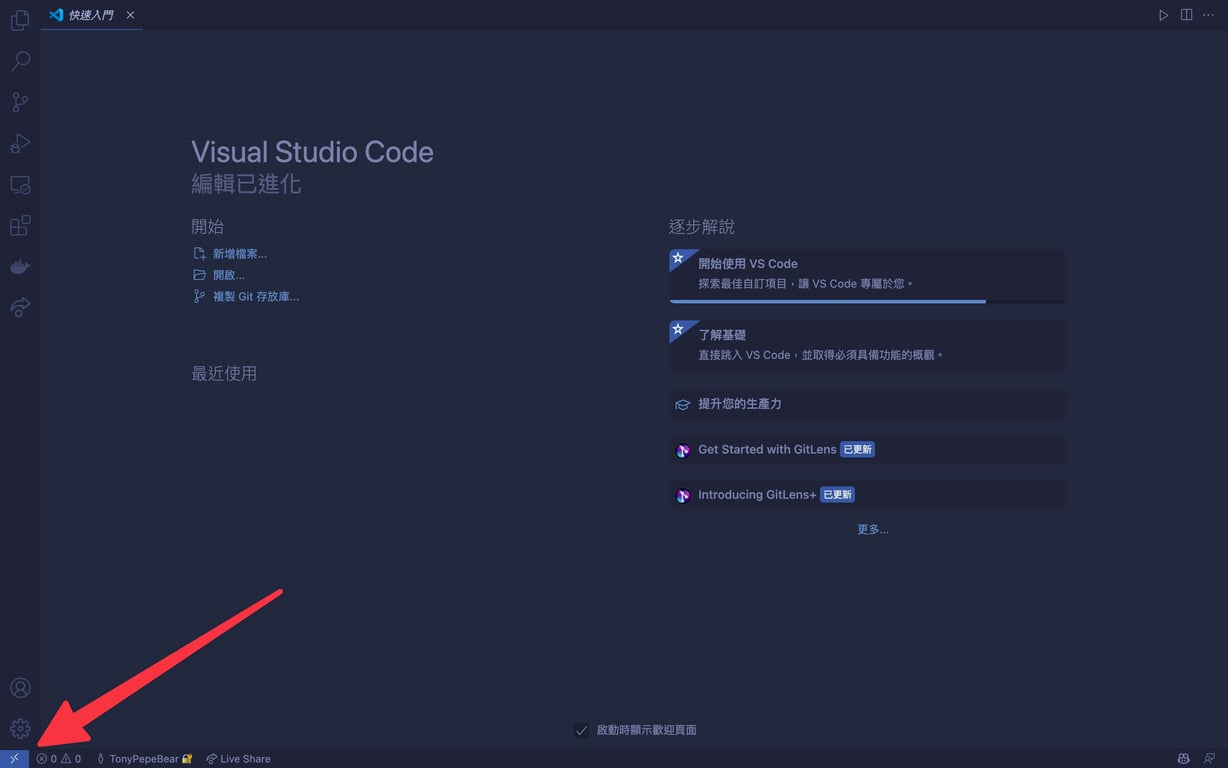
Task: Open the Source Control view
Action: (x=19, y=102)
